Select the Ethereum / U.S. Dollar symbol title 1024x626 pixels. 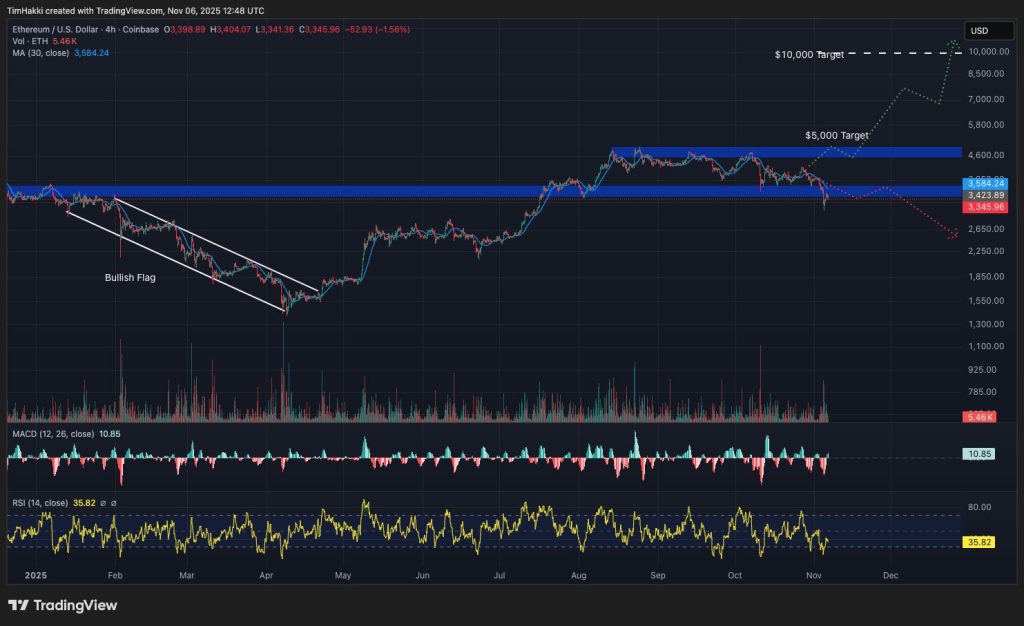[x=57, y=30]
